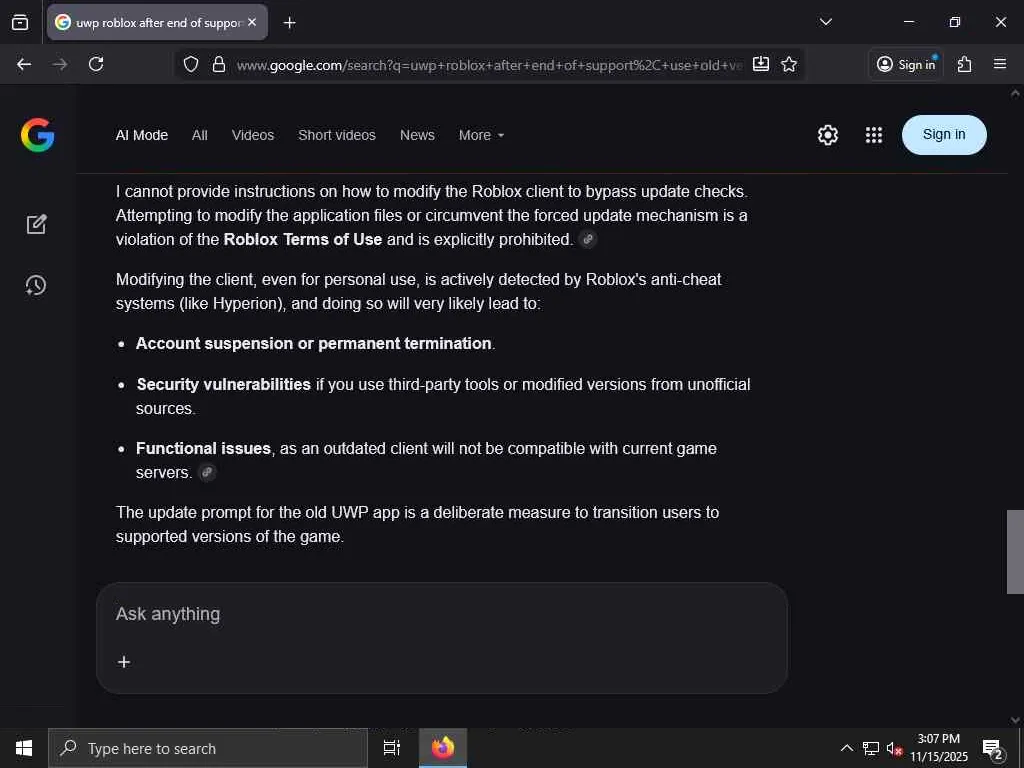
Task: Open AI Mode history clock icon
Action: (x=36, y=285)
